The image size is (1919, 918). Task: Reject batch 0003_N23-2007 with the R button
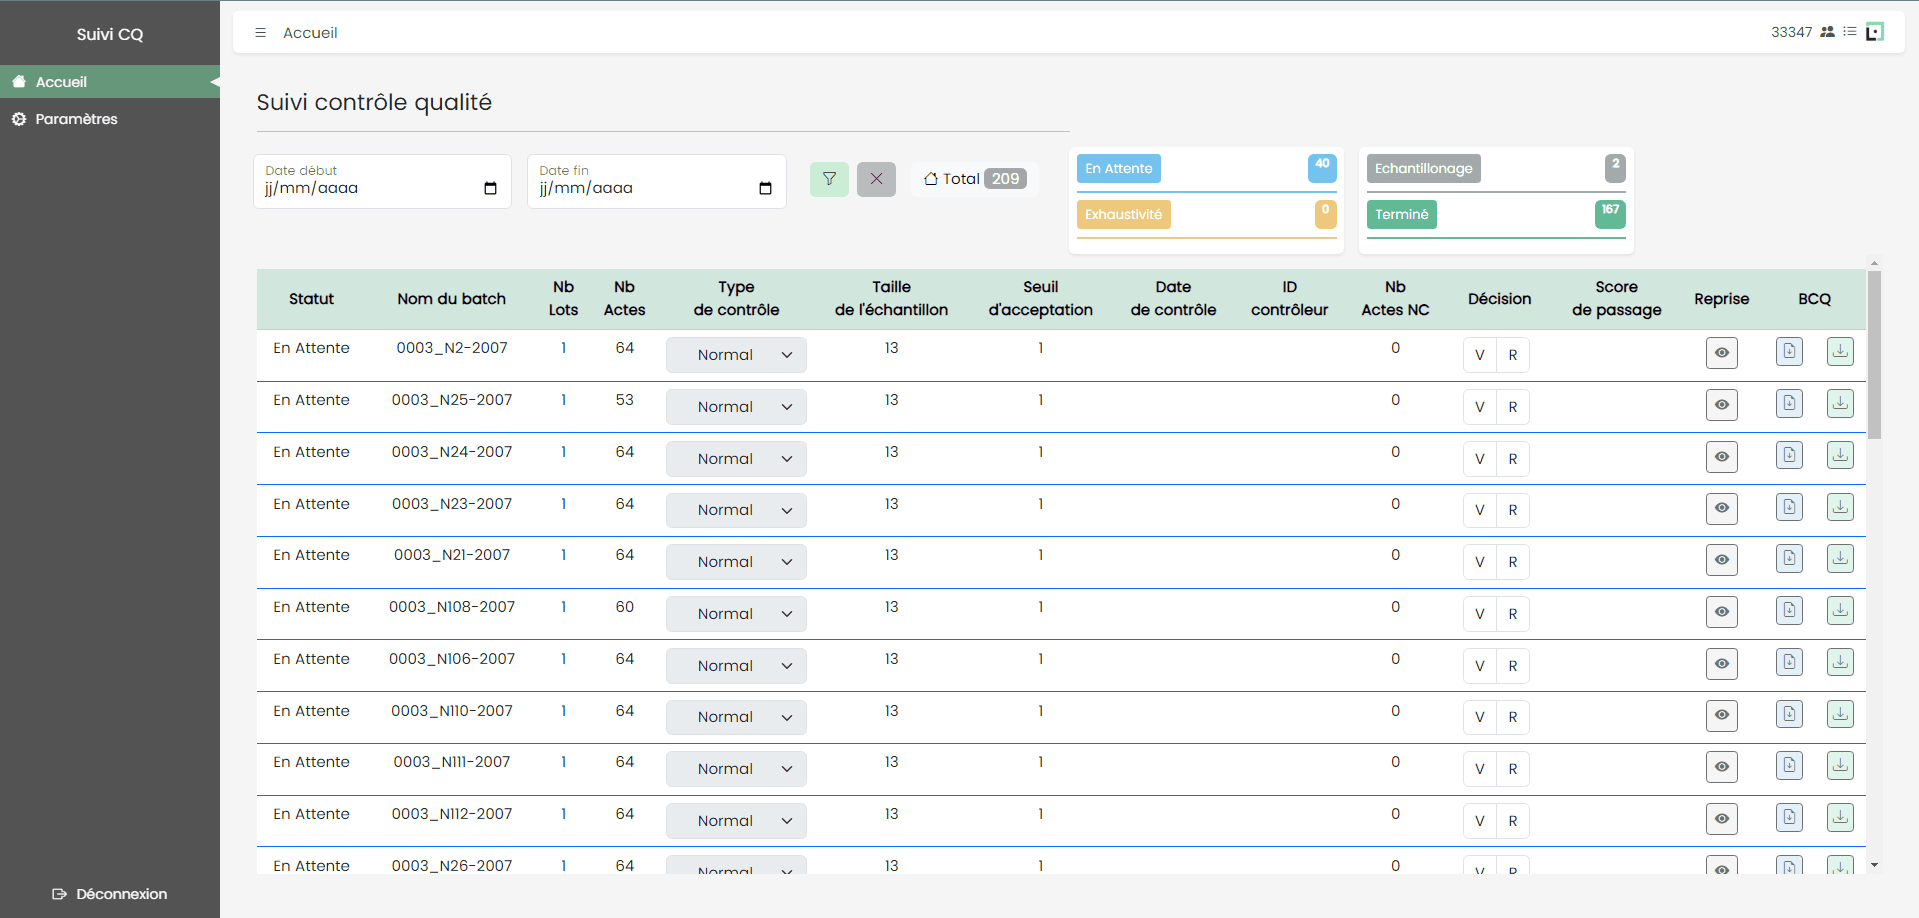1512,510
